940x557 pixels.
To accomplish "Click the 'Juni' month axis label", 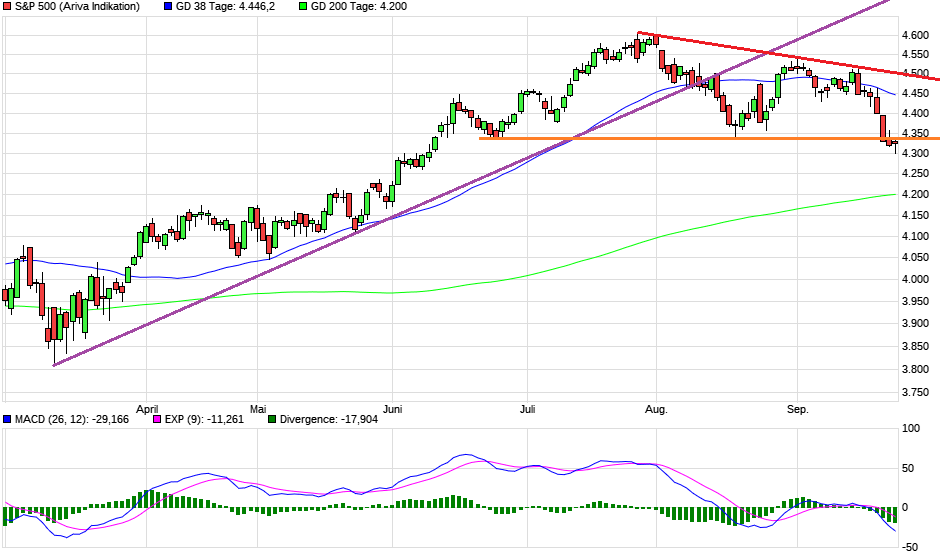I will tap(393, 410).
